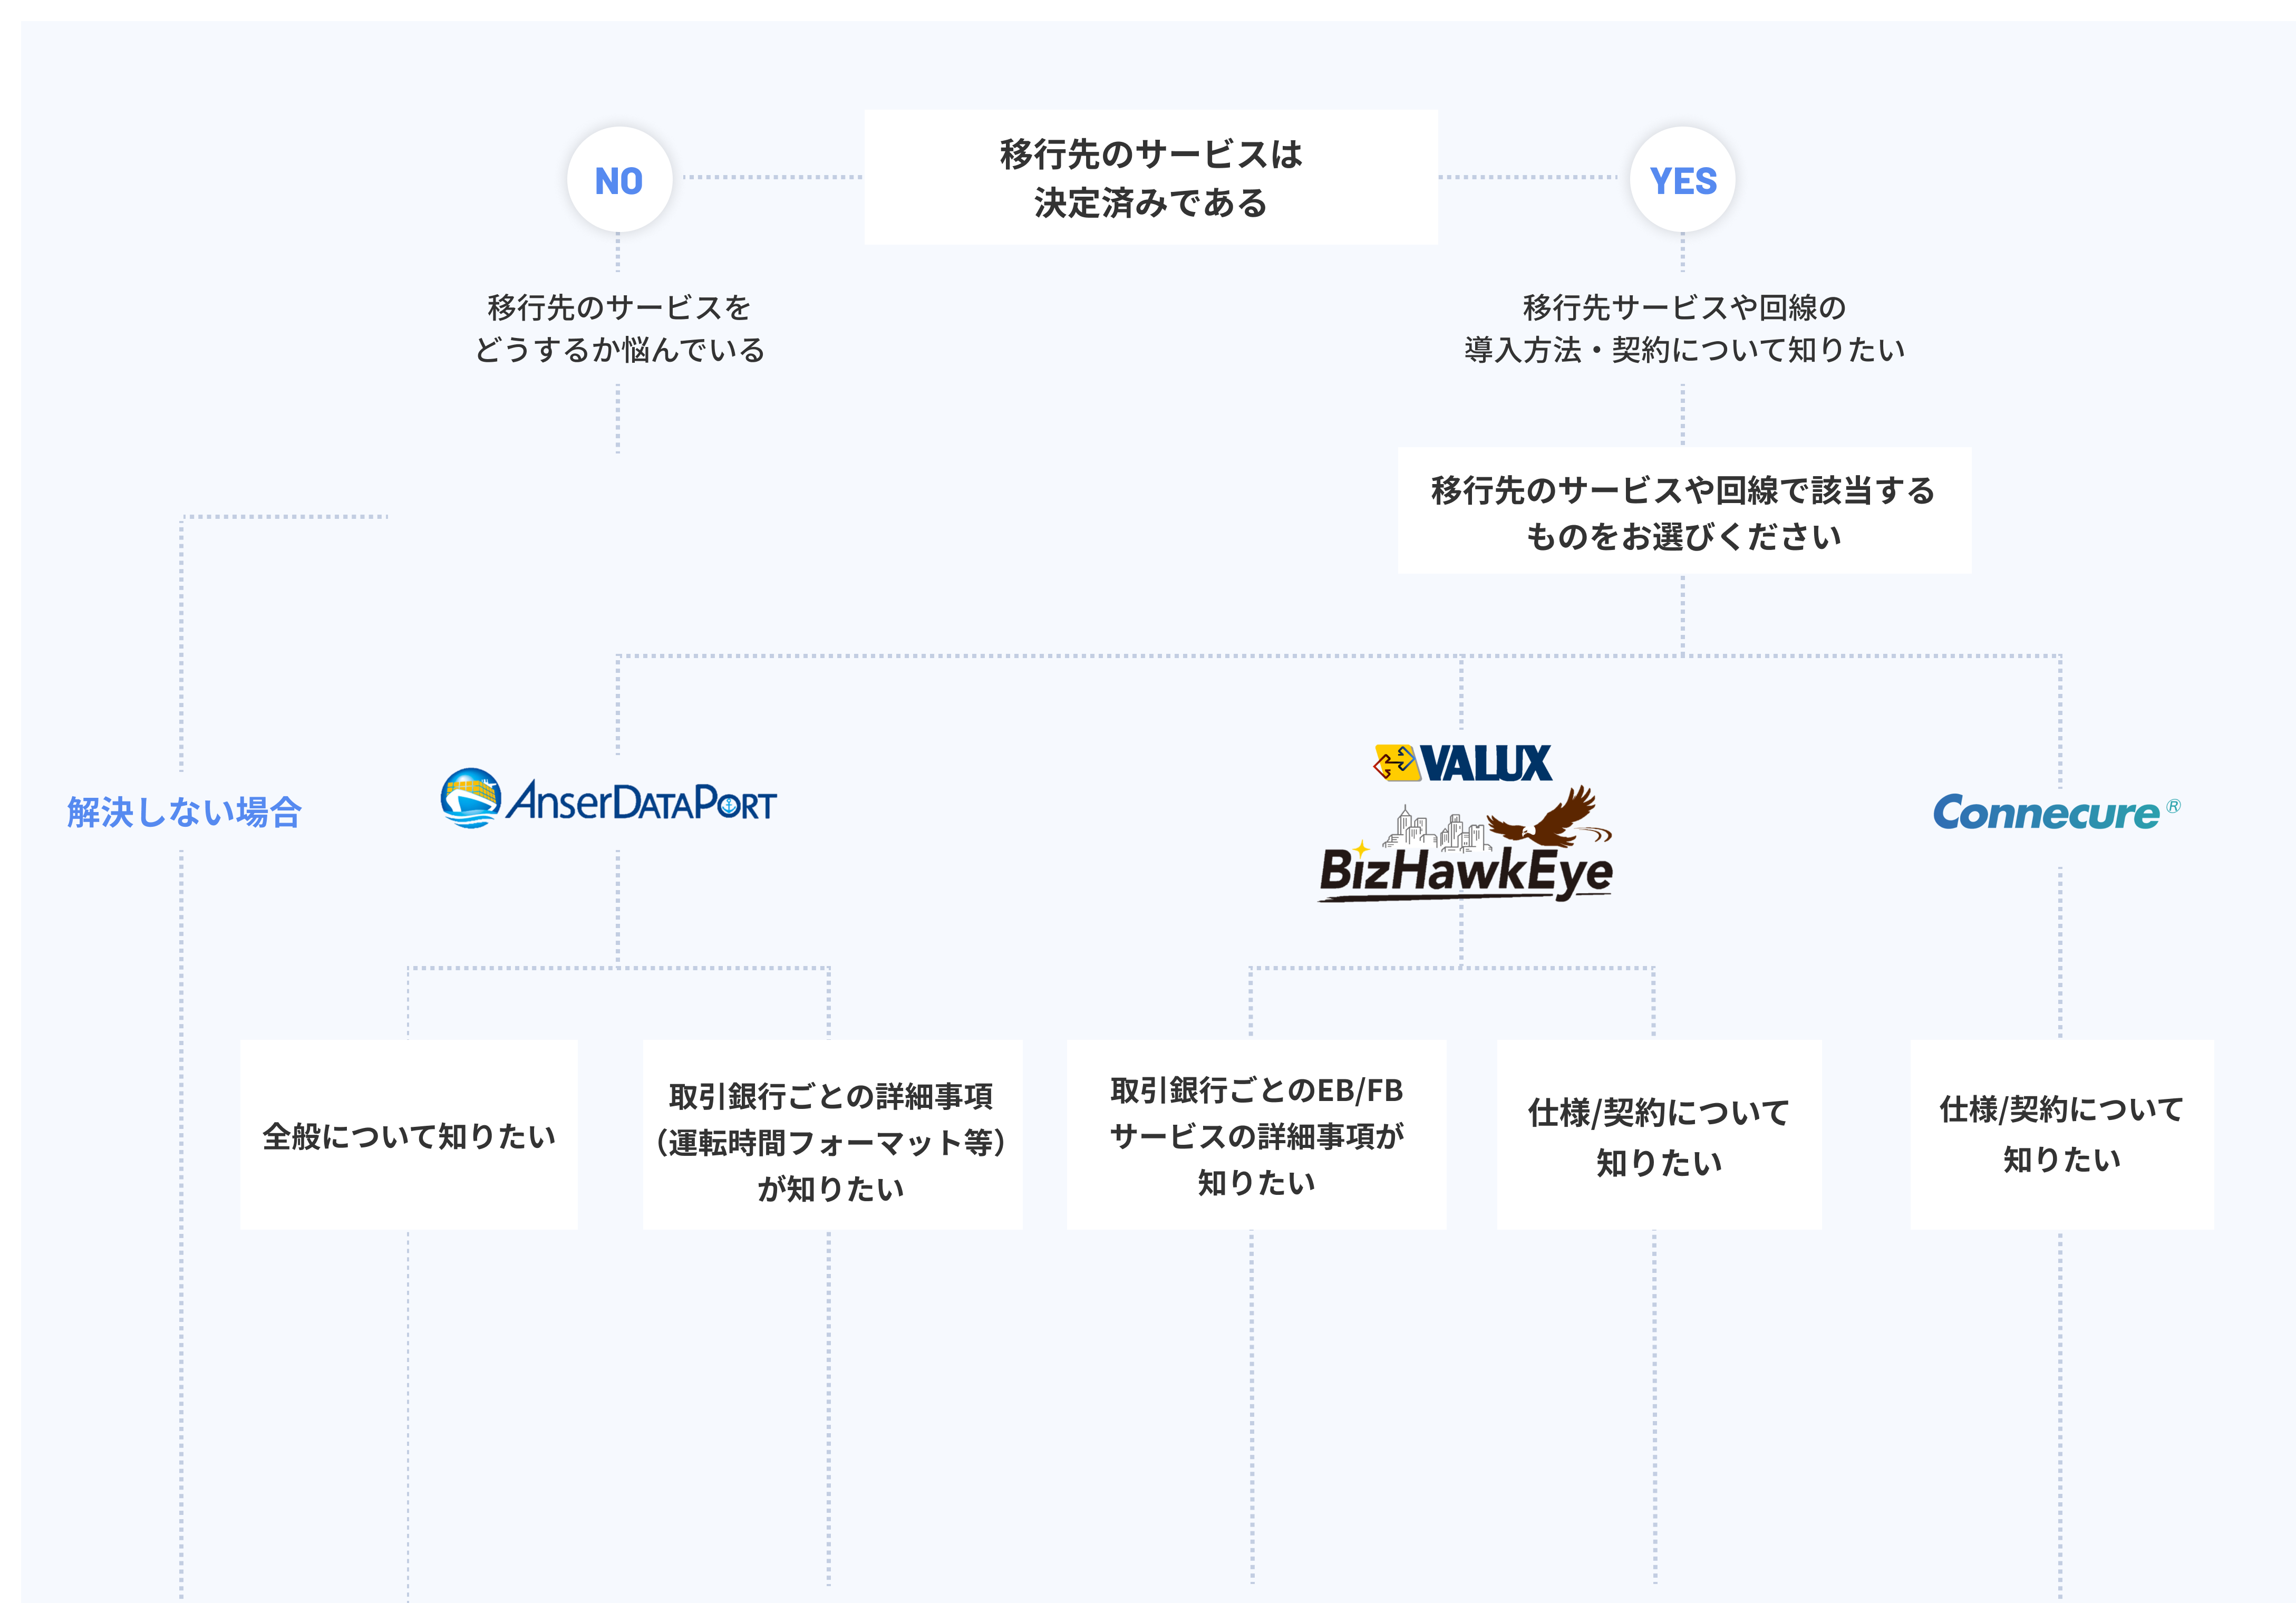Click 移行先のサービスや回線で該当するものをお選びください box

pyautogui.click(x=1684, y=511)
